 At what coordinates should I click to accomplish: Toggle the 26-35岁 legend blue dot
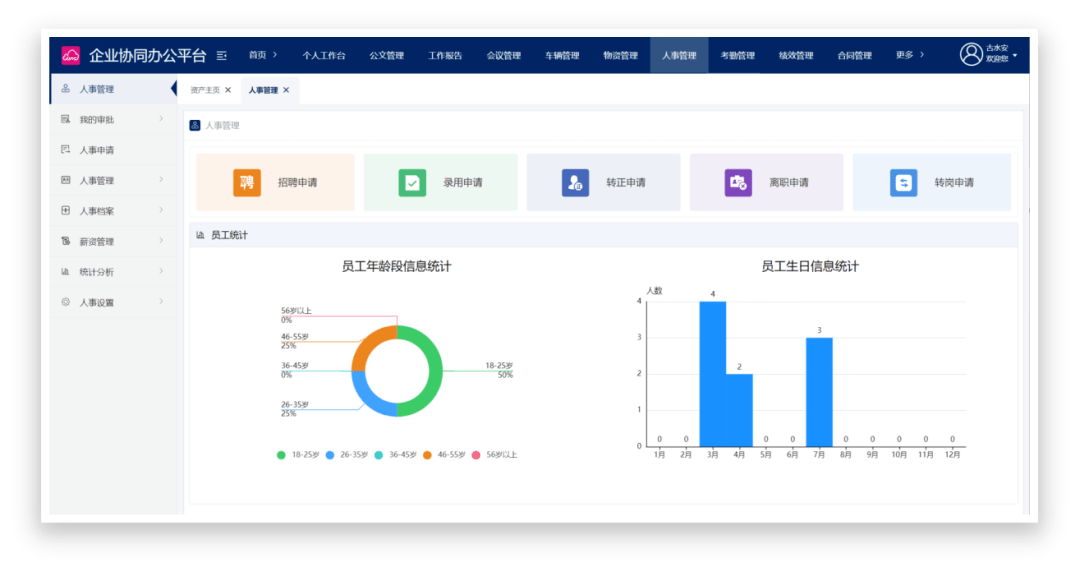pos(330,456)
